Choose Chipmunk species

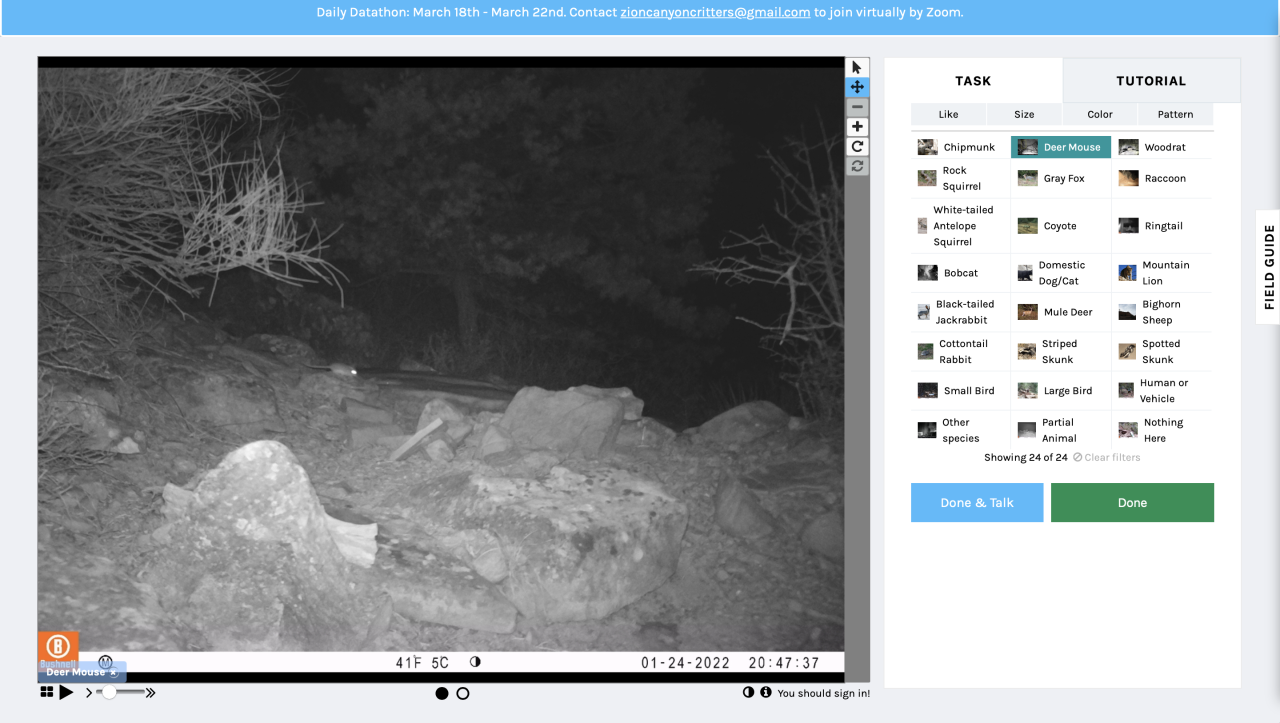960,147
